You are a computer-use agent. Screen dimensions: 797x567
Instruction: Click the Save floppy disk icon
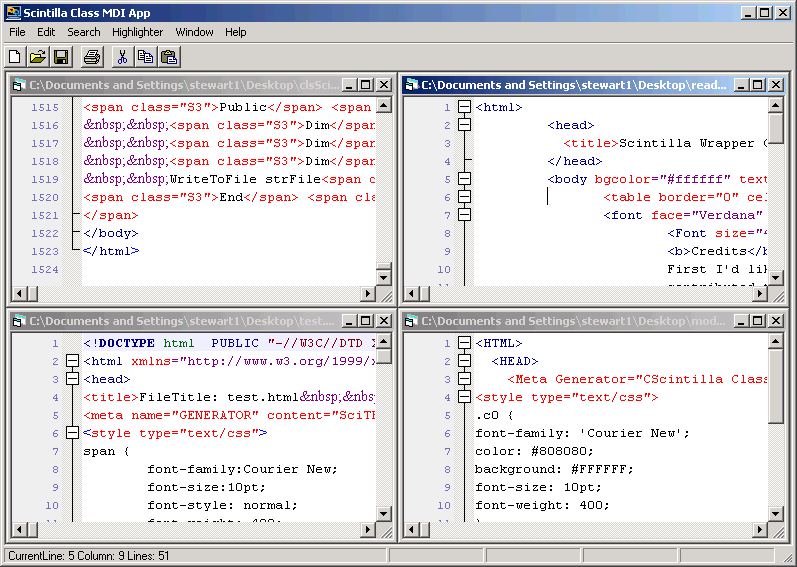[x=61, y=57]
